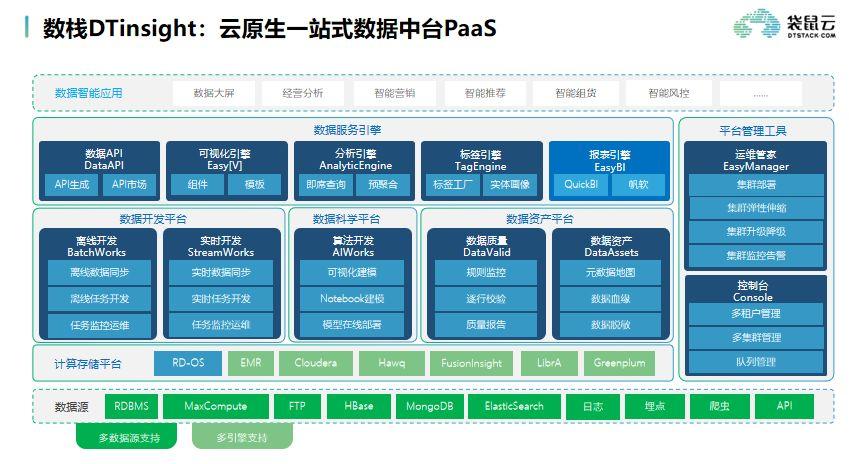The height and width of the screenshot is (464, 849).
Task: Click the 爬虫 data source box
Action: (x=720, y=406)
